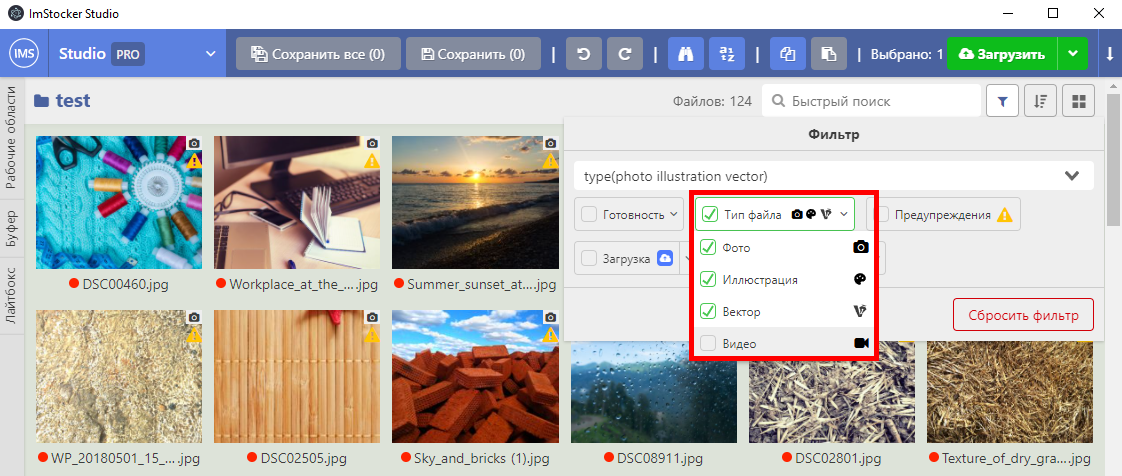Open the Загрузить dropdown arrow
This screenshot has width=1122, height=476.
click(1071, 54)
